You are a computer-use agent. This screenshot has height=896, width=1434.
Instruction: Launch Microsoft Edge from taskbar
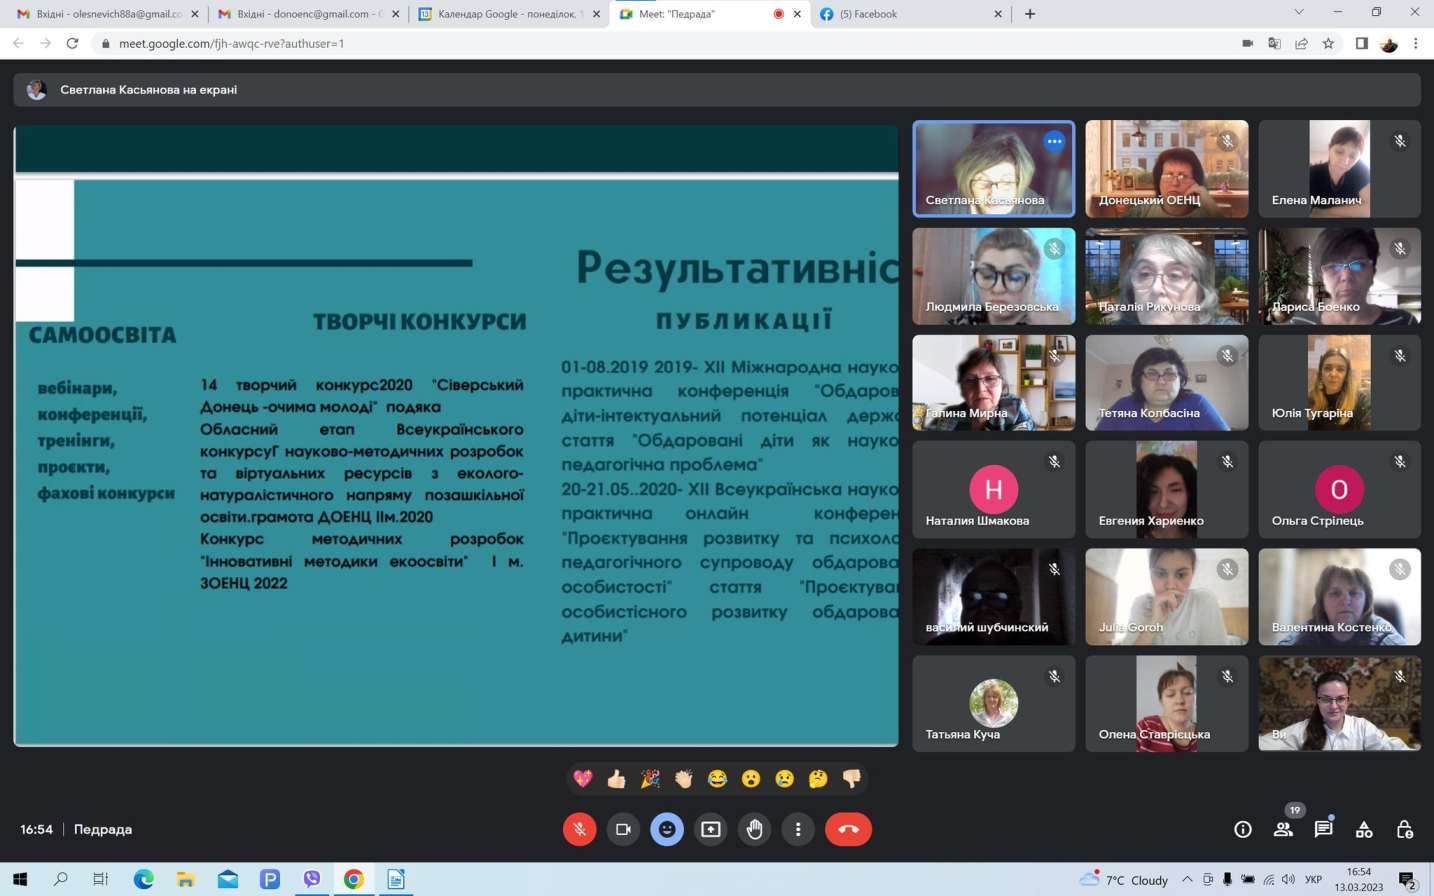144,879
